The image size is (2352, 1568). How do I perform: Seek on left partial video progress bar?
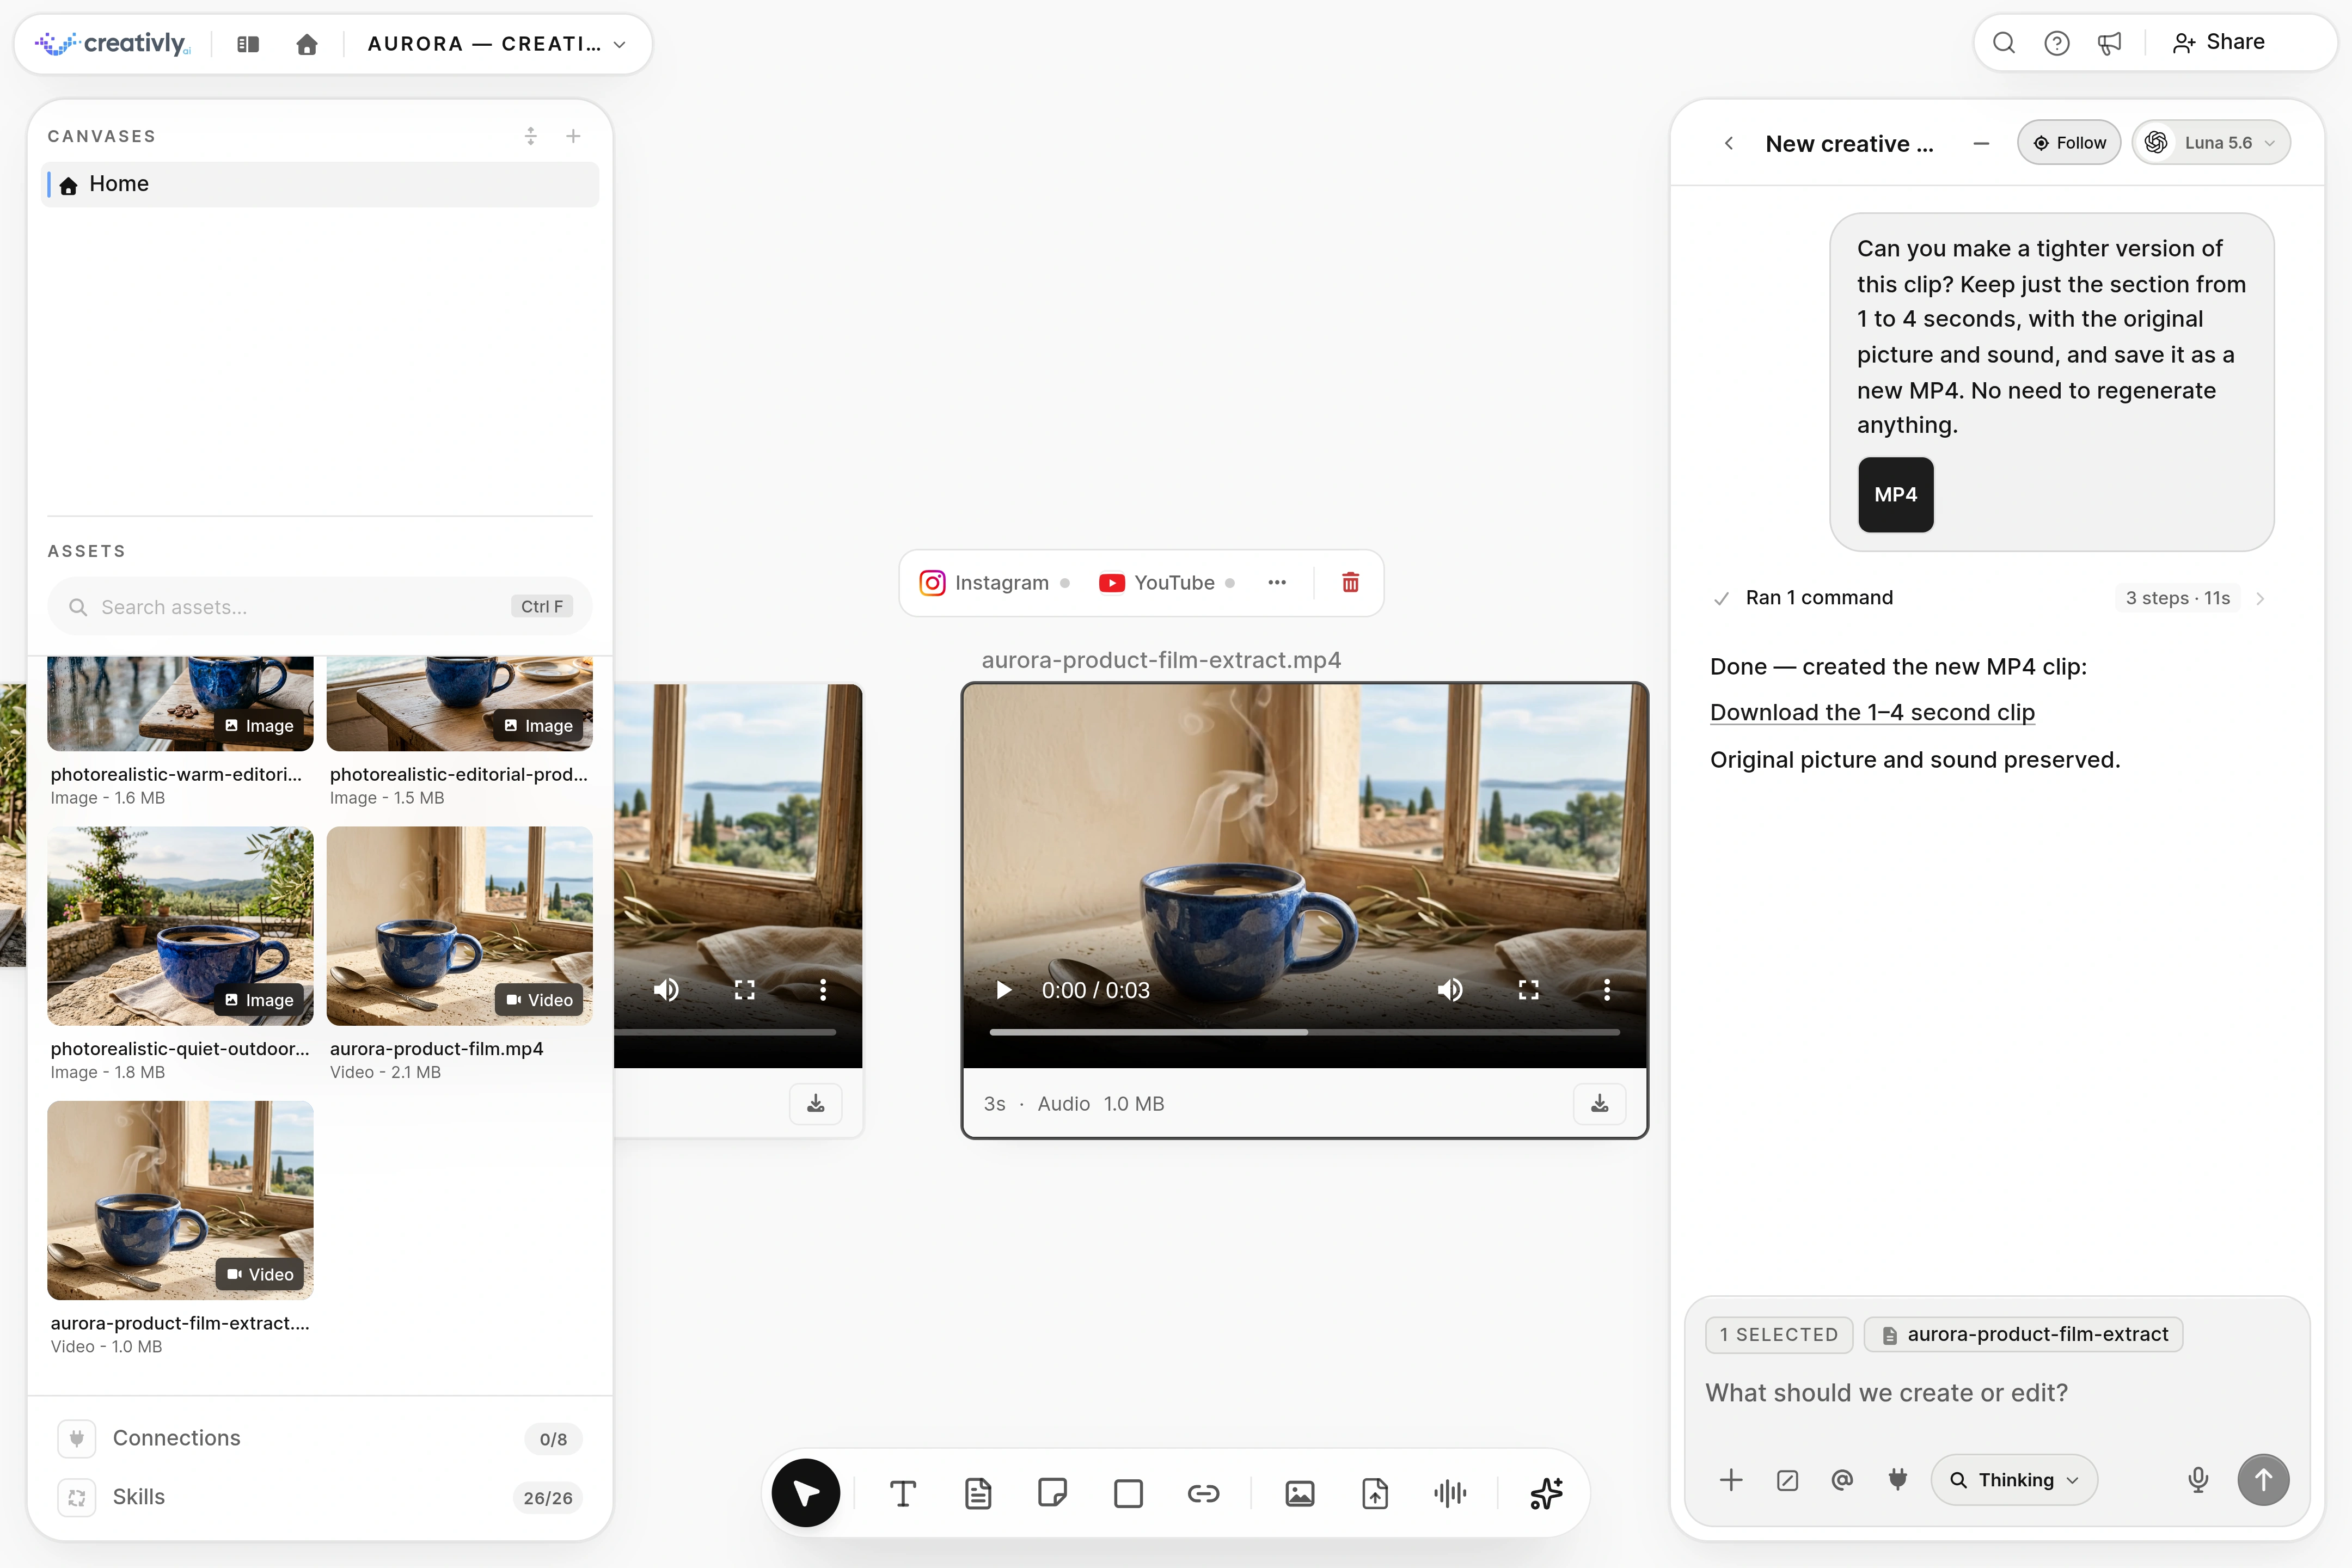[725, 1032]
